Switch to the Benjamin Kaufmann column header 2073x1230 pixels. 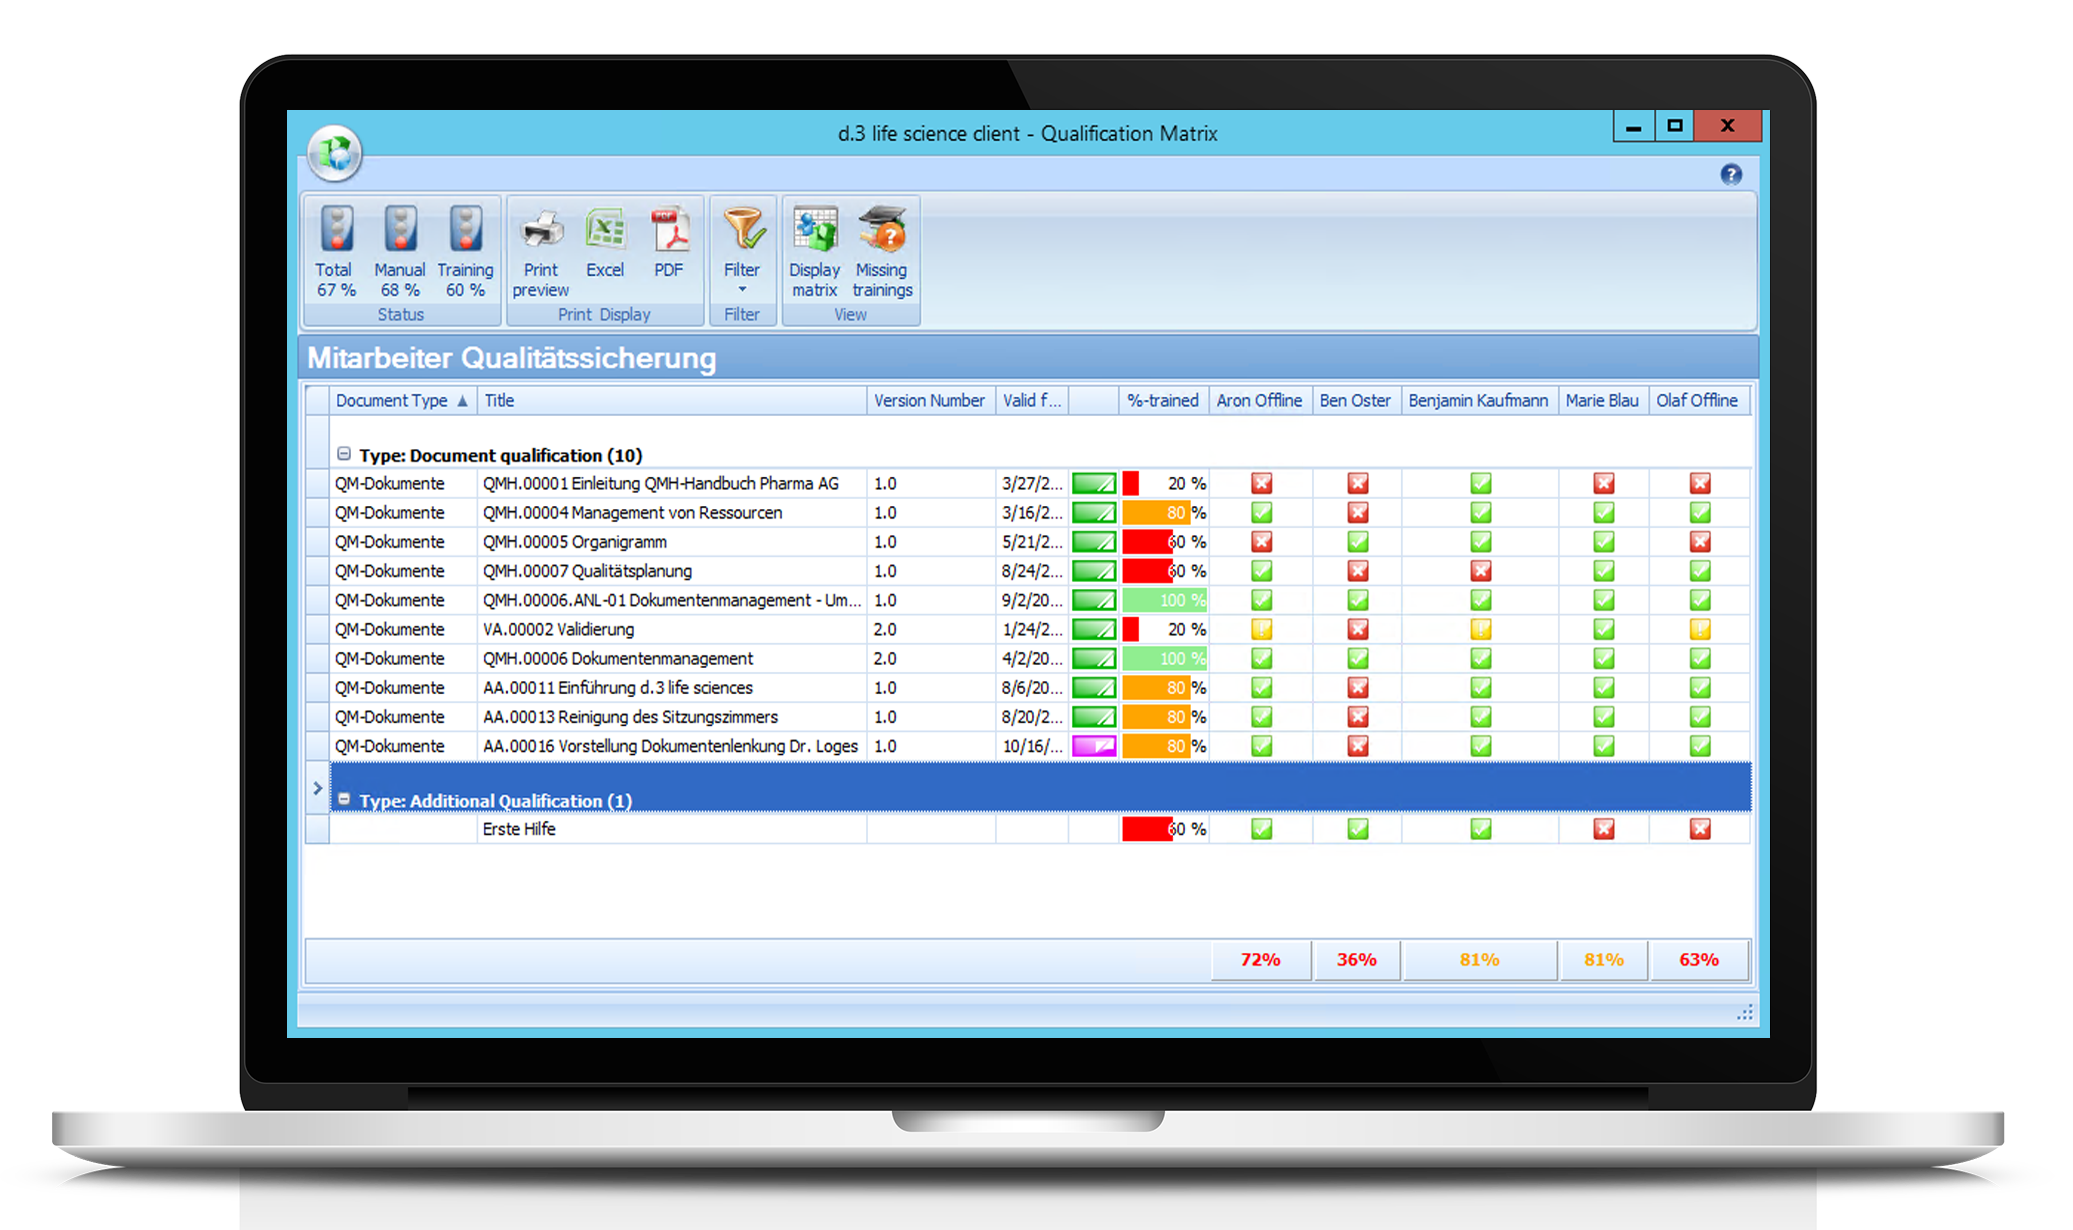pyautogui.click(x=1478, y=400)
